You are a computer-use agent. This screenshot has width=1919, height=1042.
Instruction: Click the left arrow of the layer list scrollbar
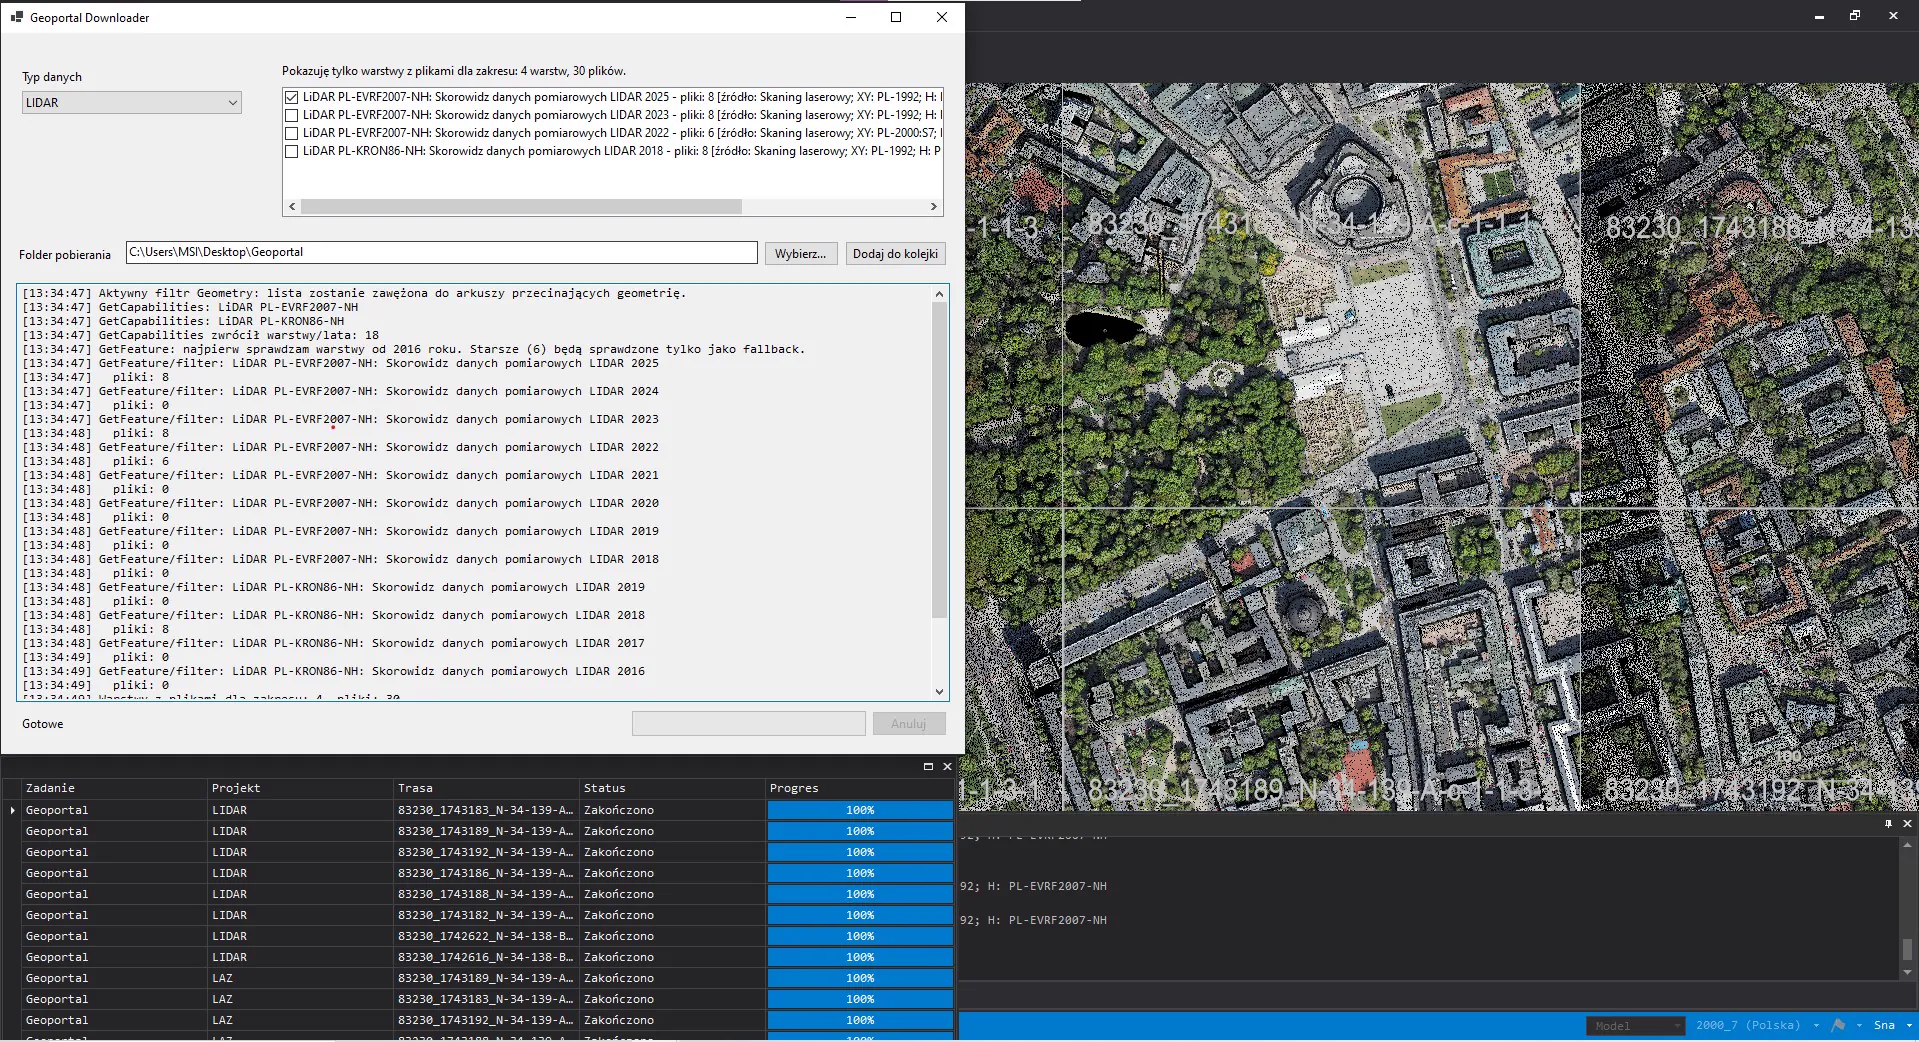tap(292, 206)
